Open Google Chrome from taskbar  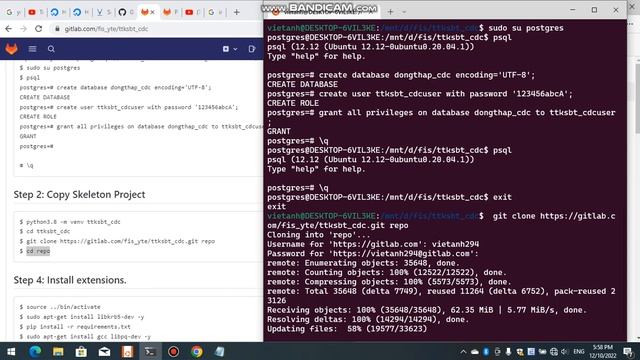coord(197,351)
